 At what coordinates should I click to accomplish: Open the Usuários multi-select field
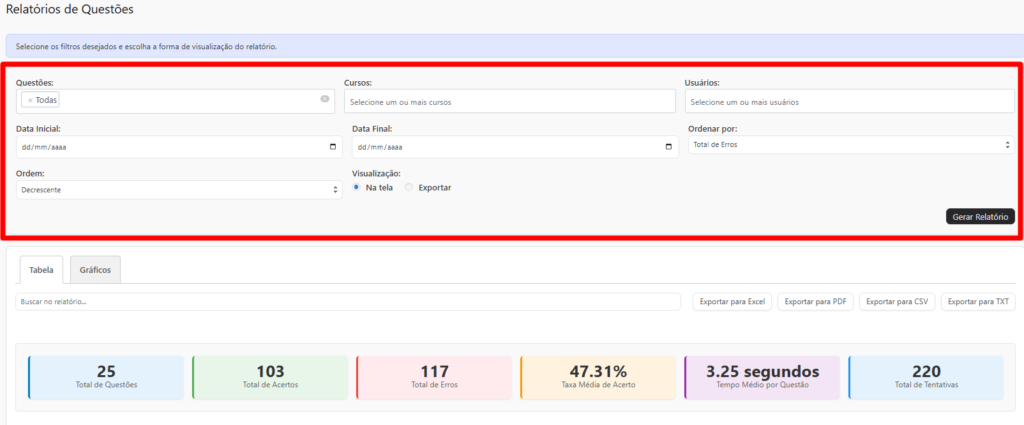[850, 102]
